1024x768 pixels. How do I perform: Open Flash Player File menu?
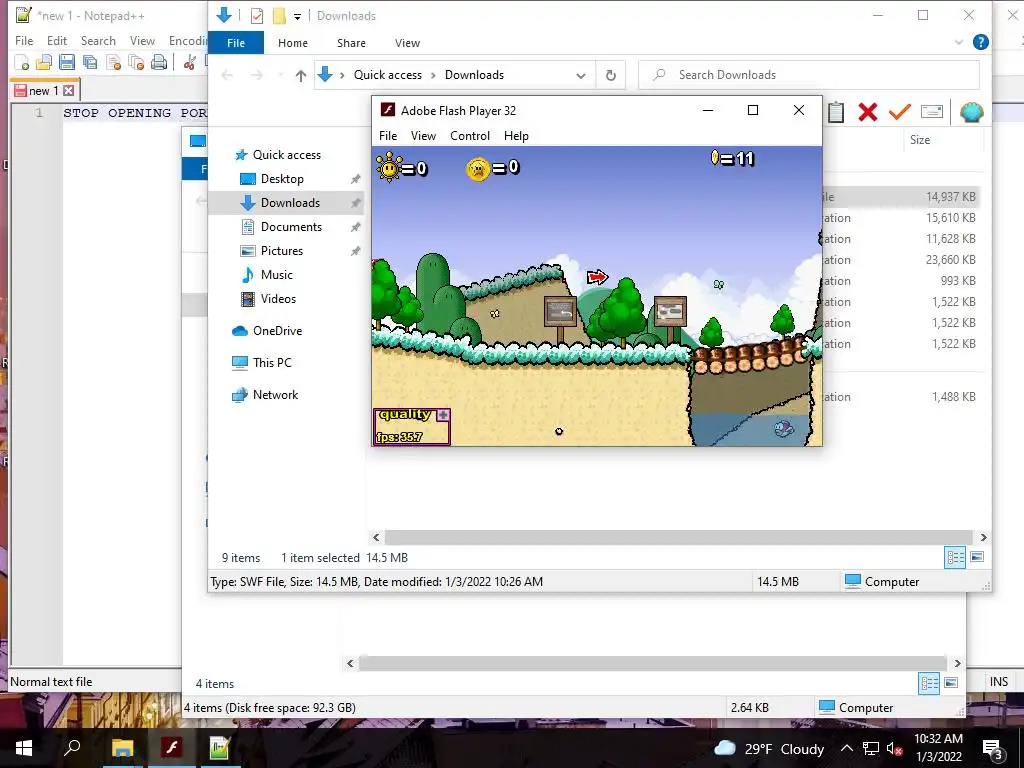click(388, 136)
